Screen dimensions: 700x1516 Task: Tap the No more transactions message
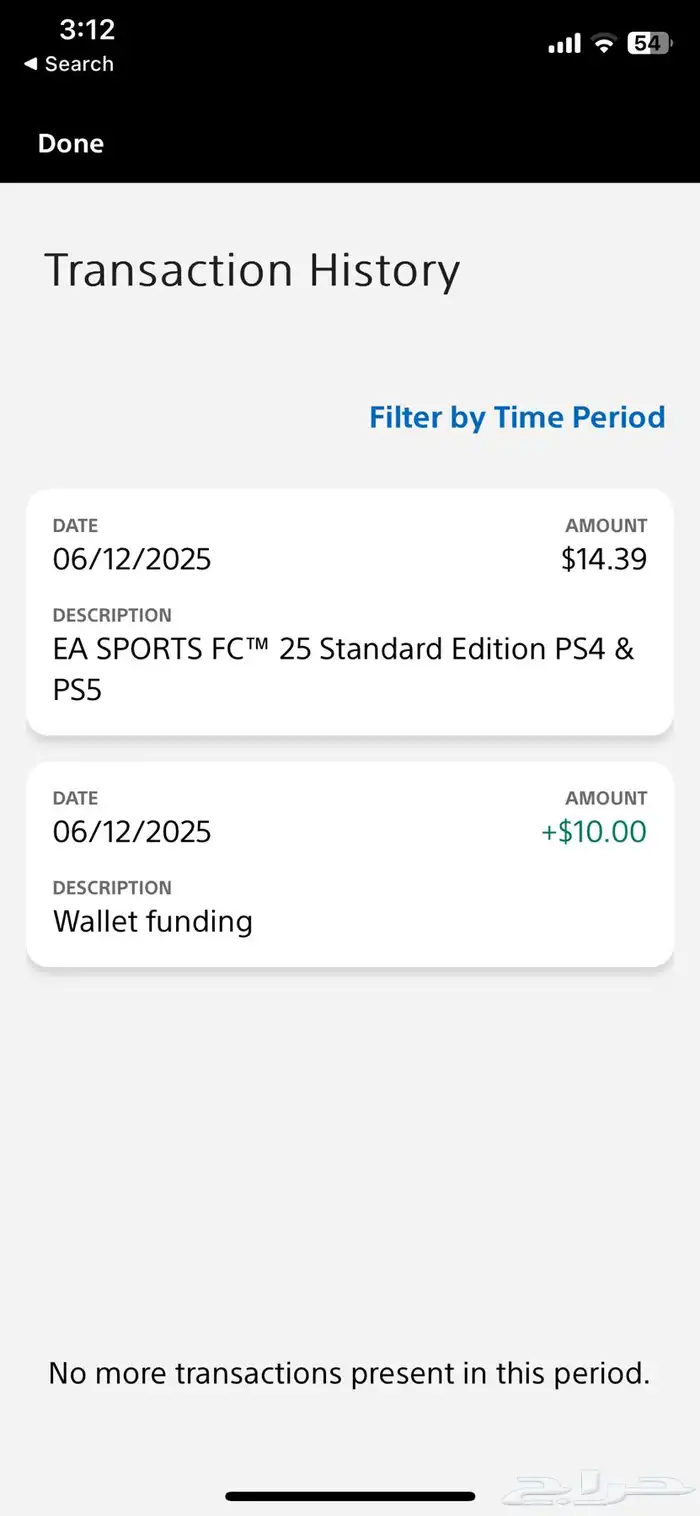pos(349,1373)
